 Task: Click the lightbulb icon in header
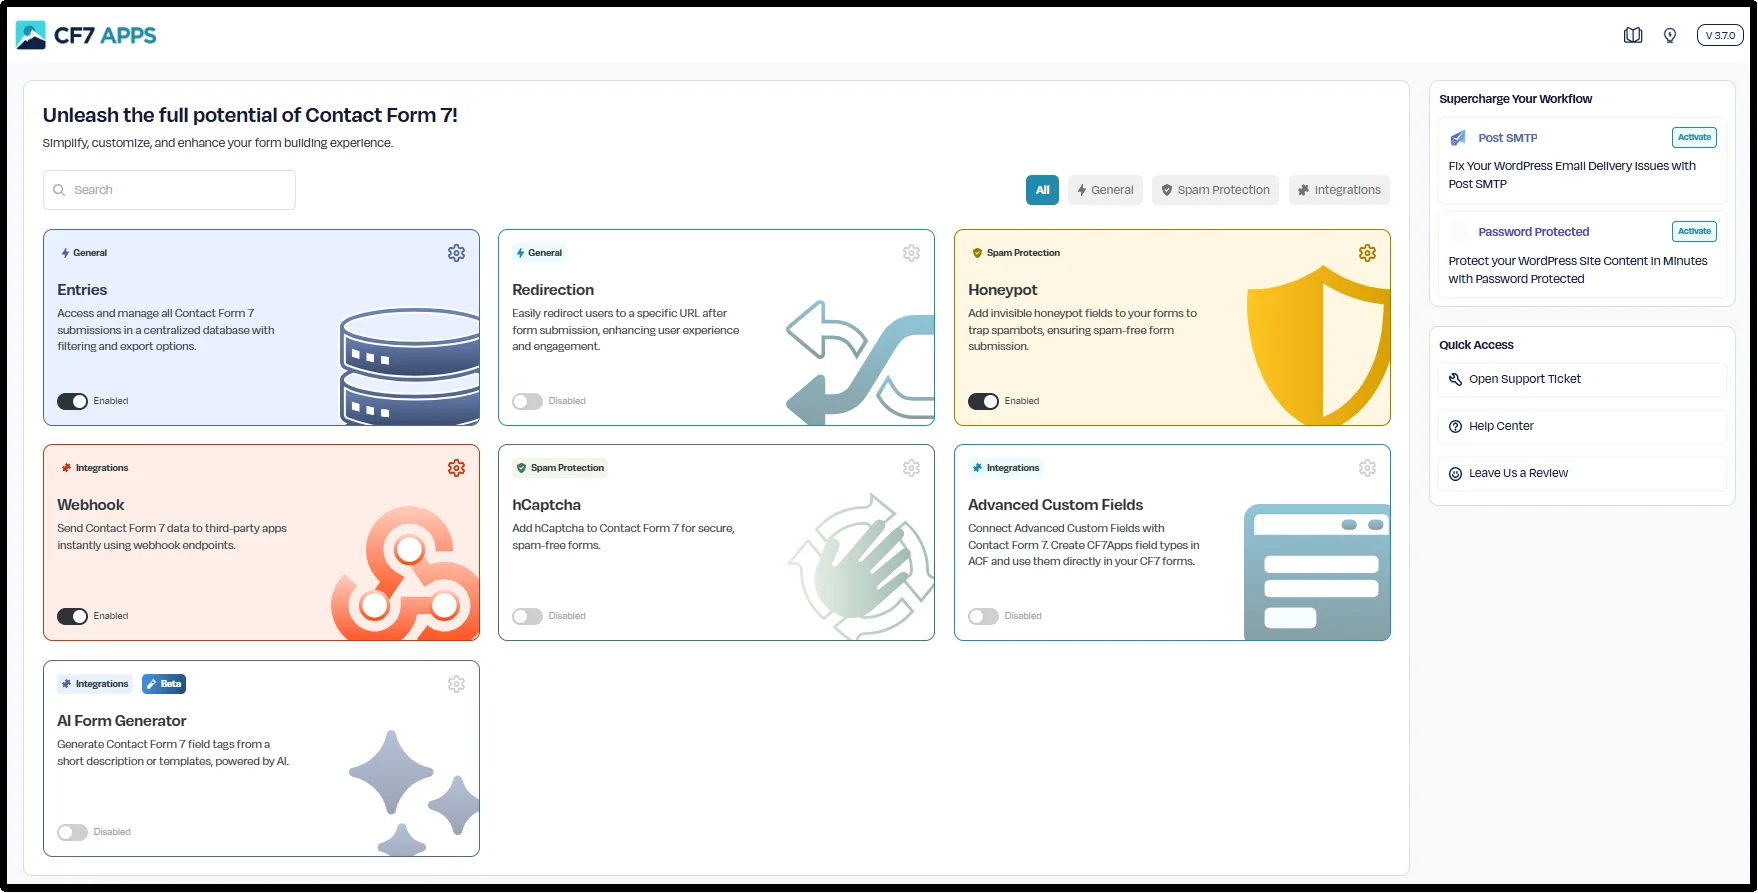click(1670, 35)
